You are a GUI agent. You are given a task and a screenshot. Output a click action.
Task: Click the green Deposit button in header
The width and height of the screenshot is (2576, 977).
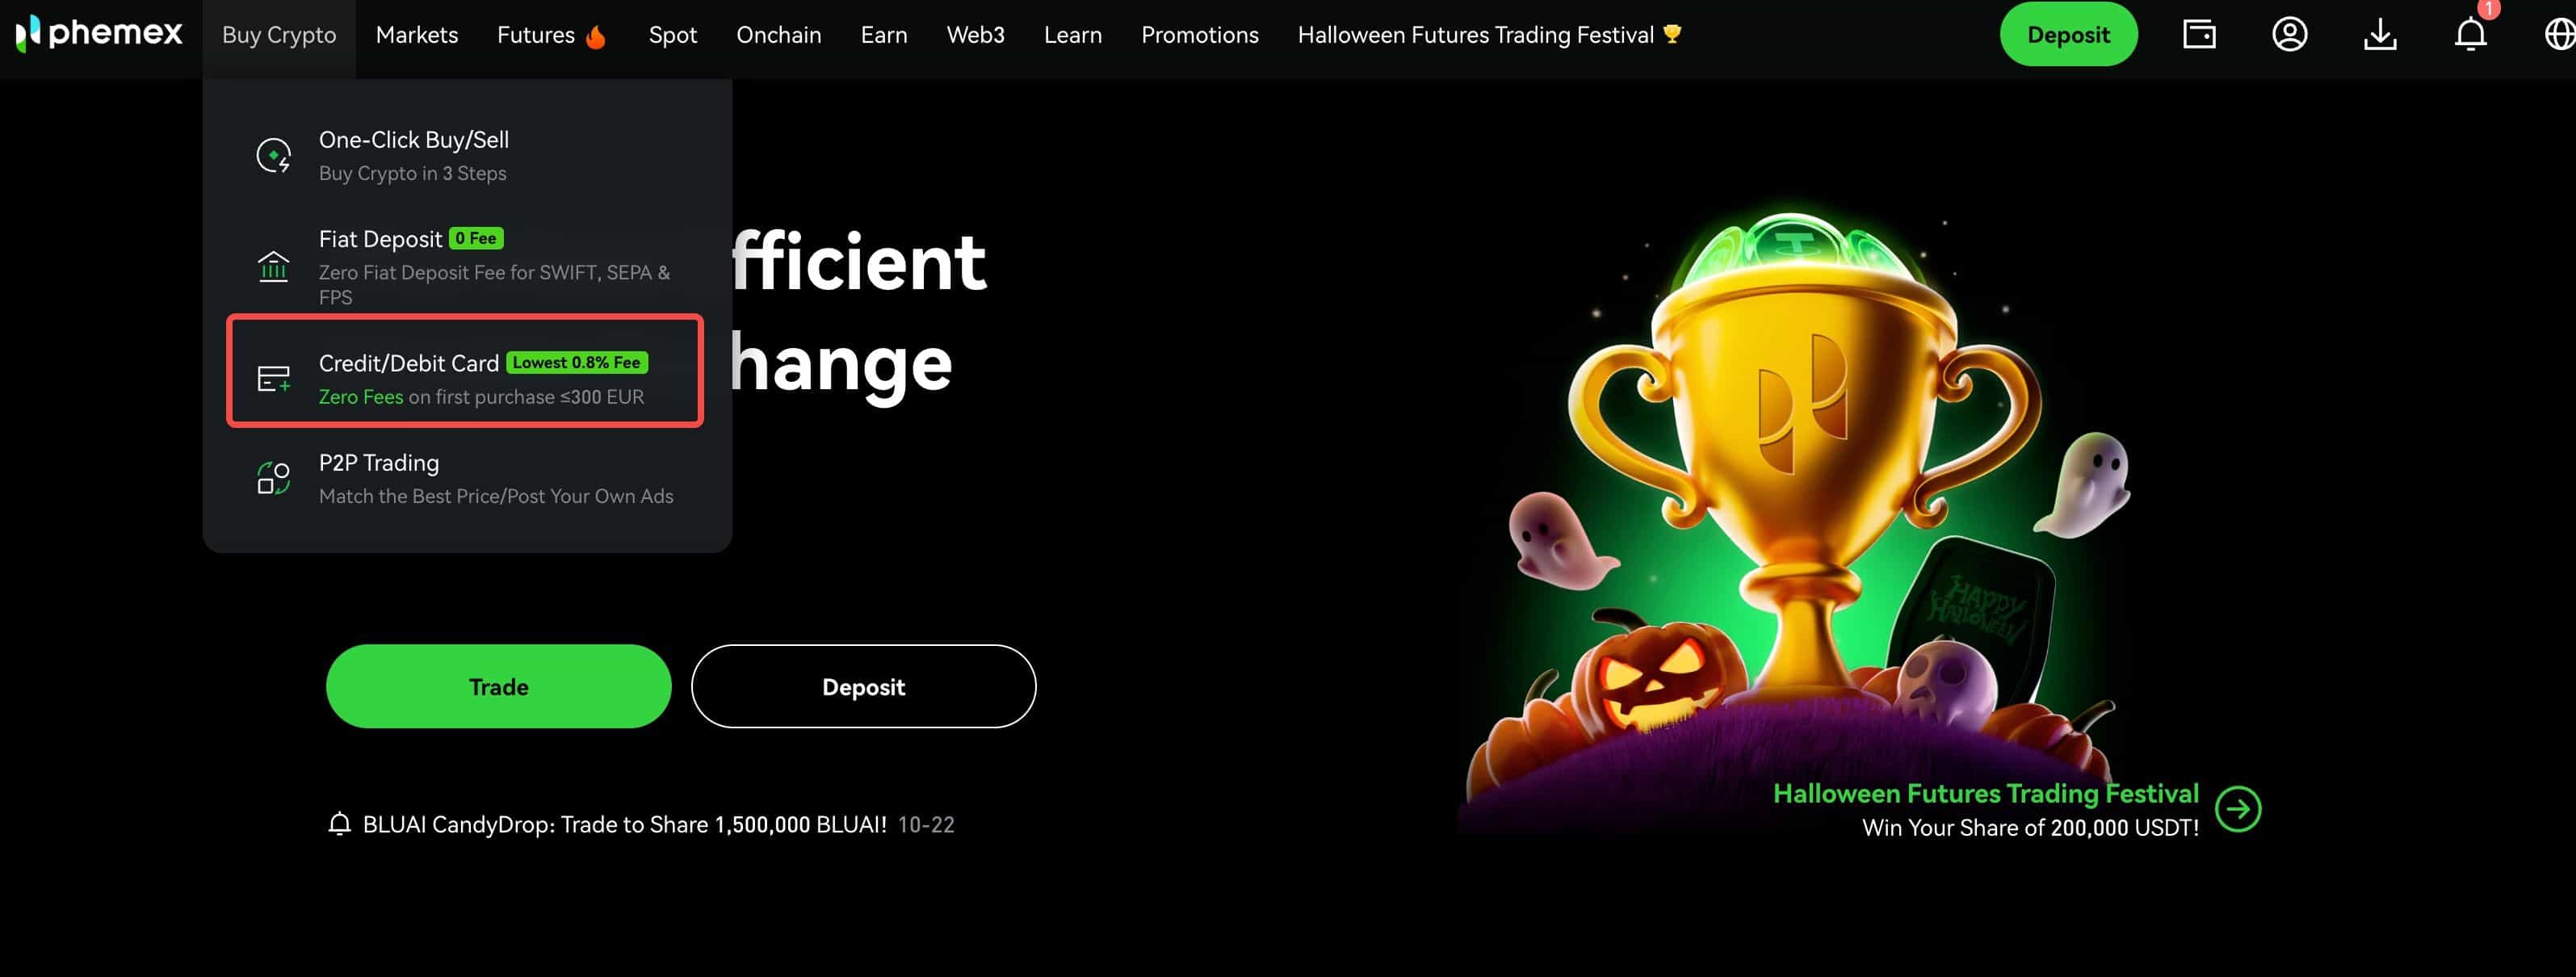point(2068,35)
